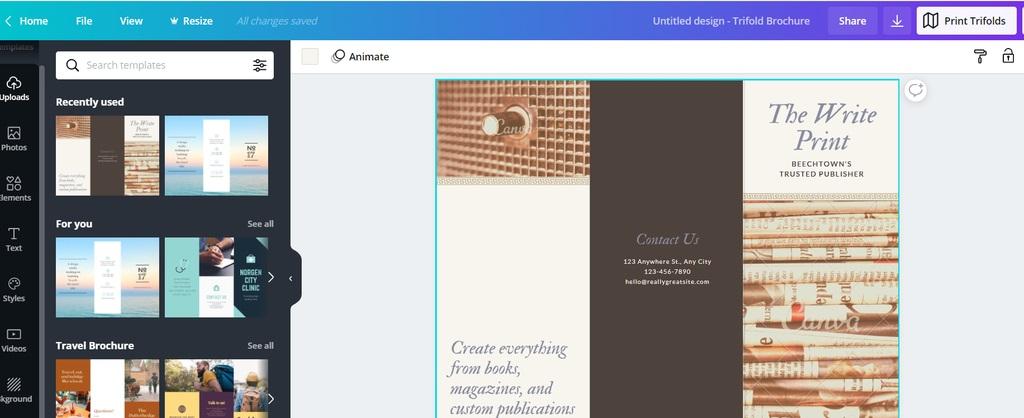
Task: Select the Contact Us heading
Action: coord(667,240)
